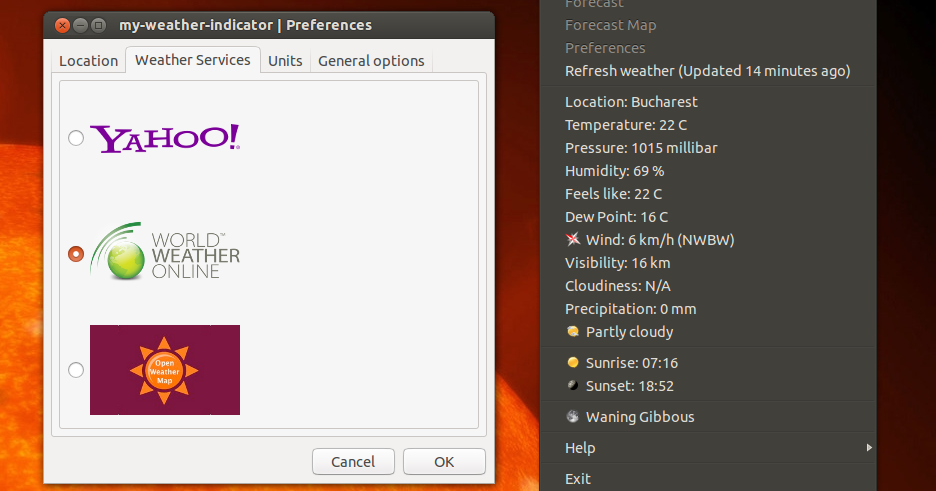Click the Partly cloudy text label
The width and height of the screenshot is (936, 491).
(x=630, y=332)
